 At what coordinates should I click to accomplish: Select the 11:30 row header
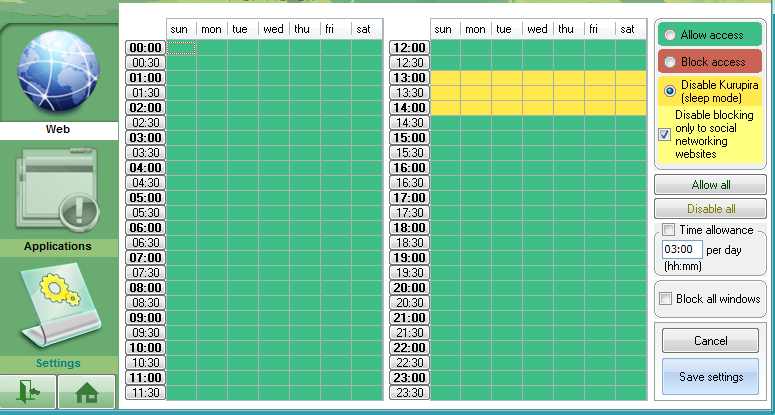click(146, 393)
